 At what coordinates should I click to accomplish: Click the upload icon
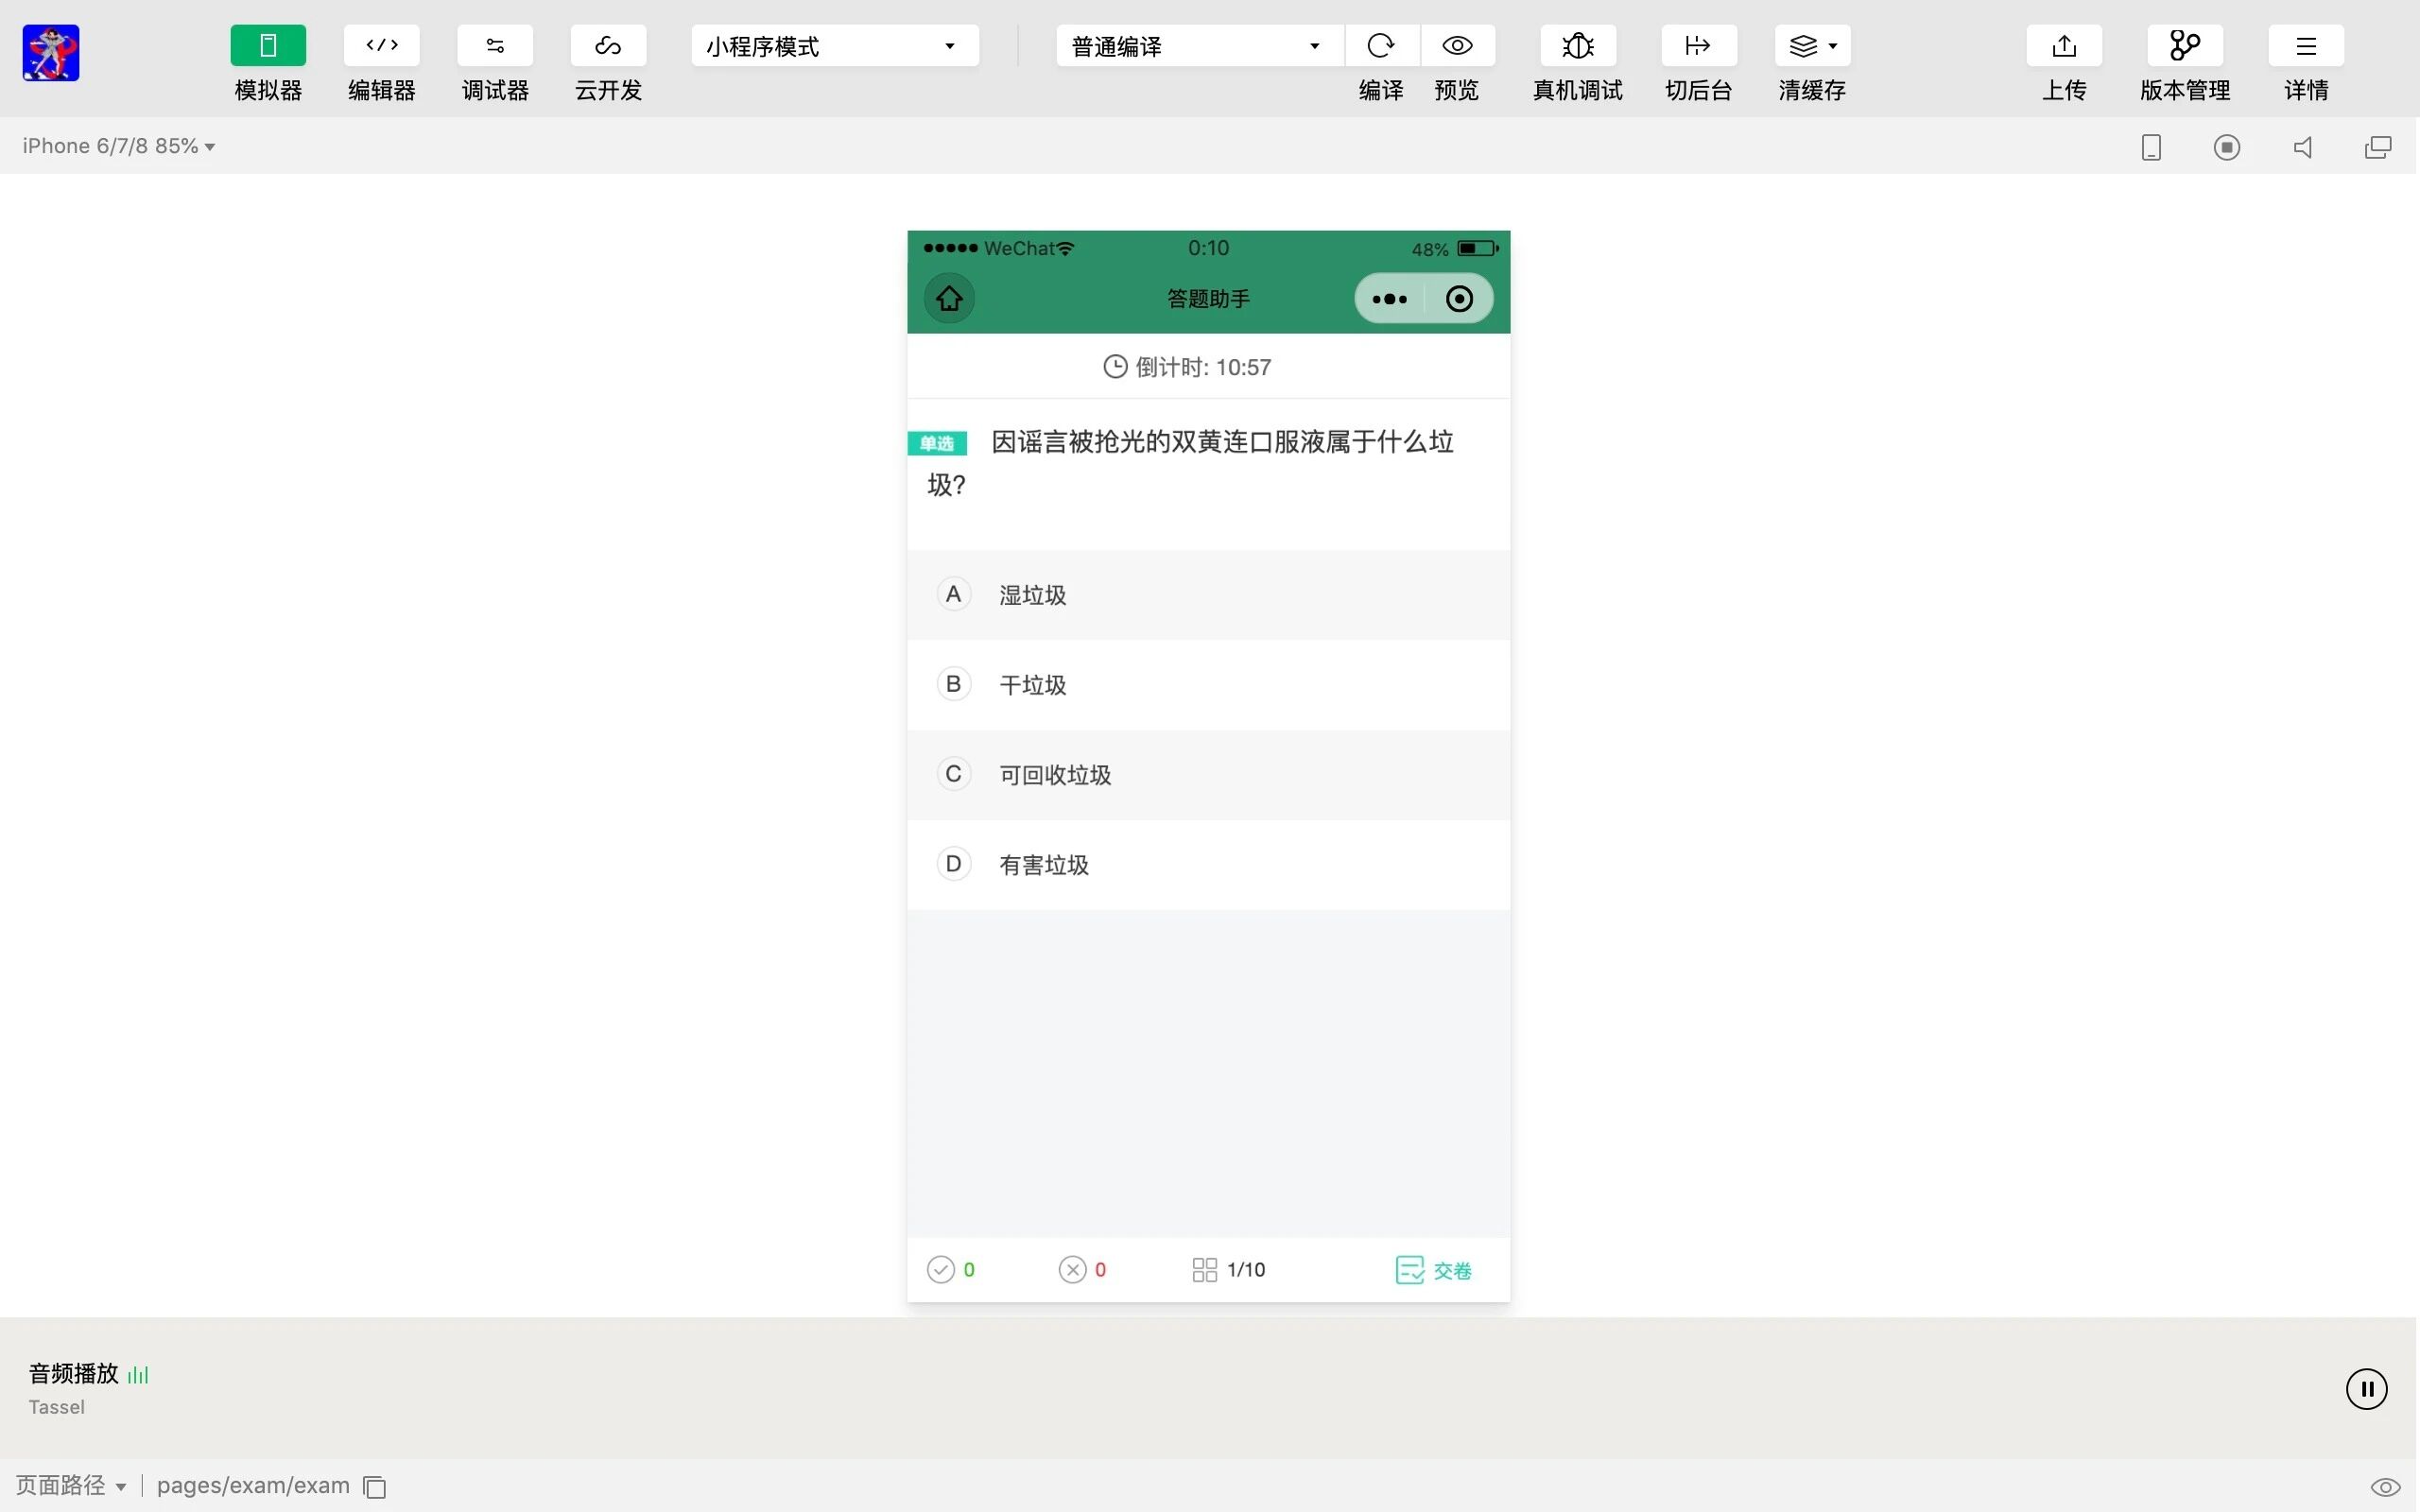click(2063, 46)
